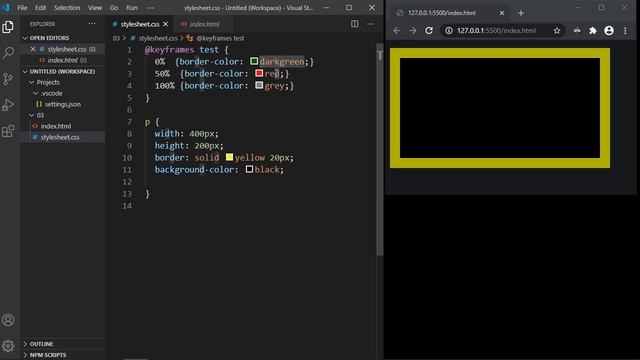The height and width of the screenshot is (360, 640).
Task: Click the darkgreen color swatch
Action: (254, 61)
